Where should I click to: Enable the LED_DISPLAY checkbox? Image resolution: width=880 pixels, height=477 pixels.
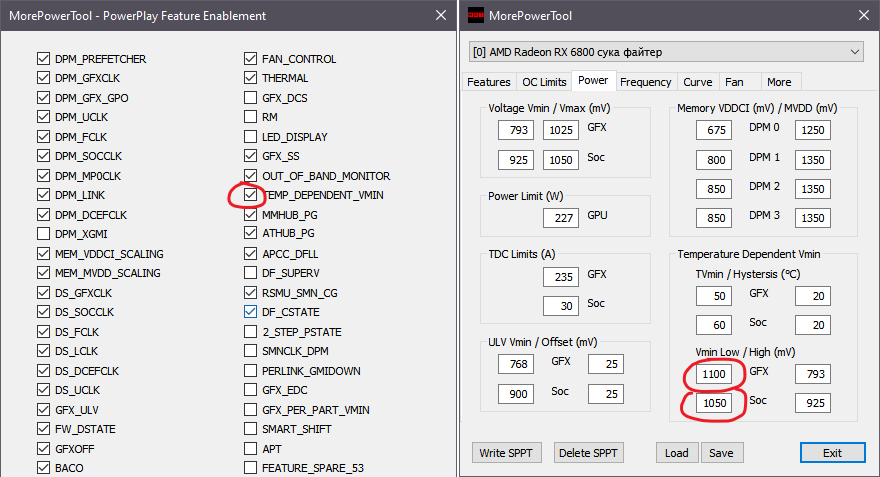tap(250, 136)
